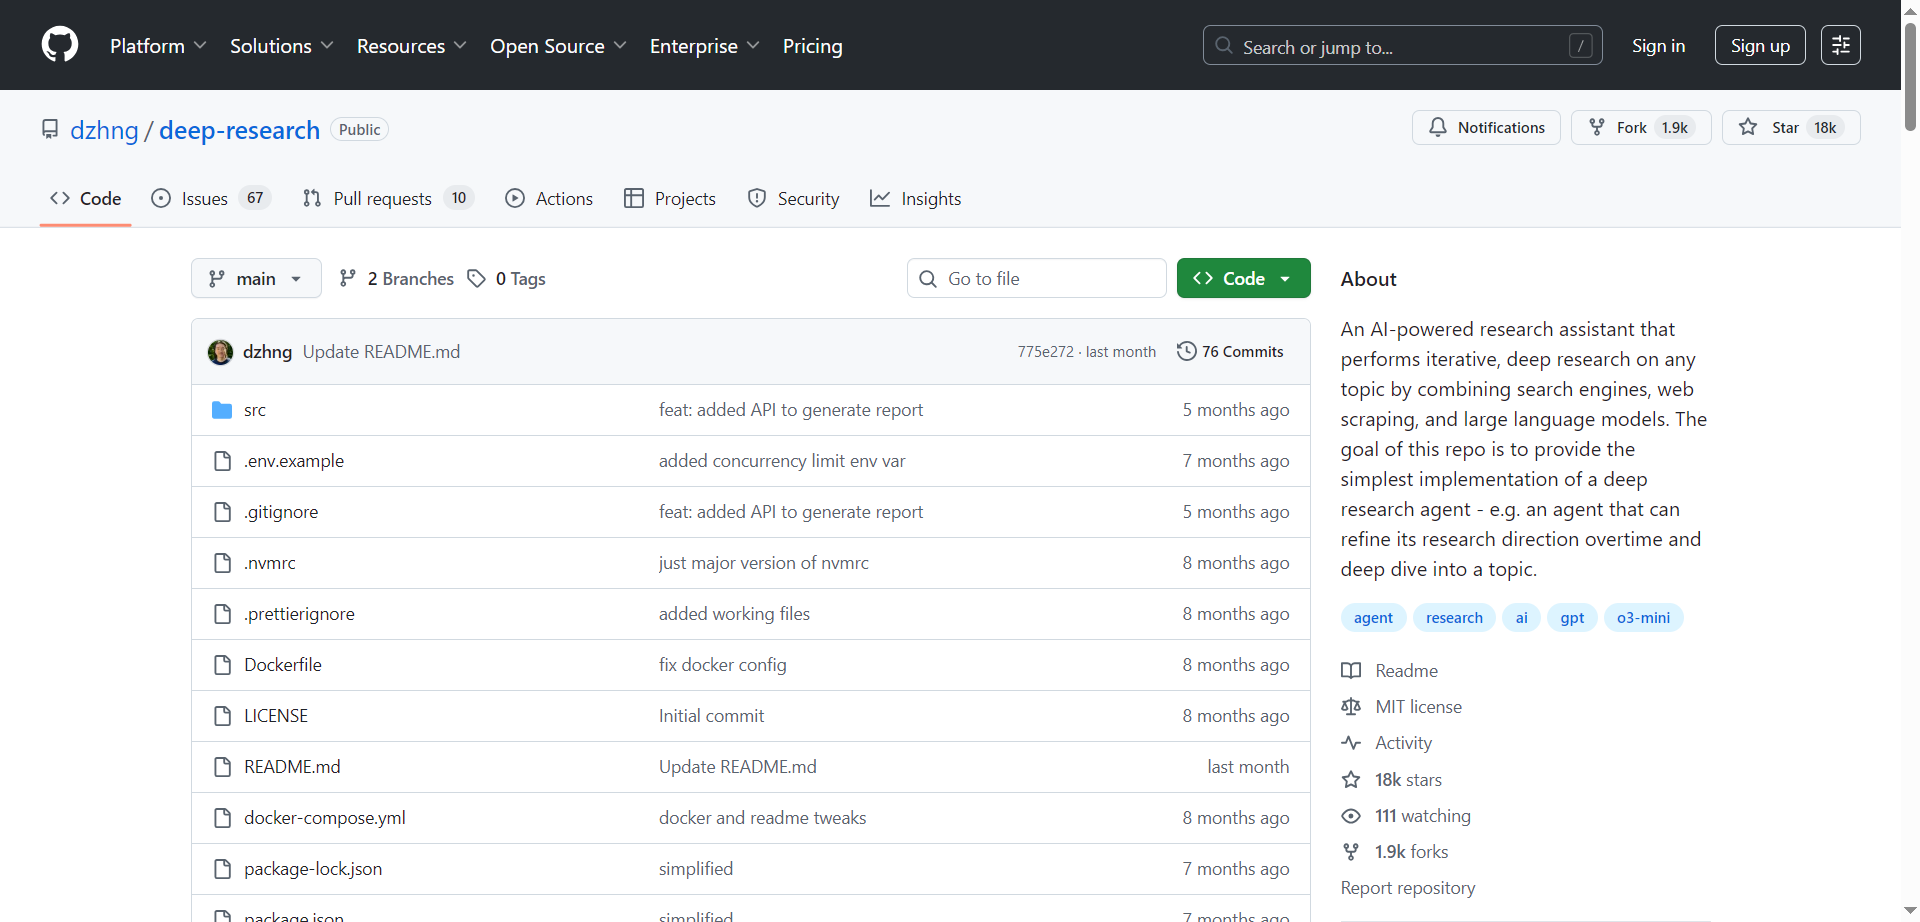Expand the main branch dropdown
Viewport: 1920px width, 922px height.
256,278
